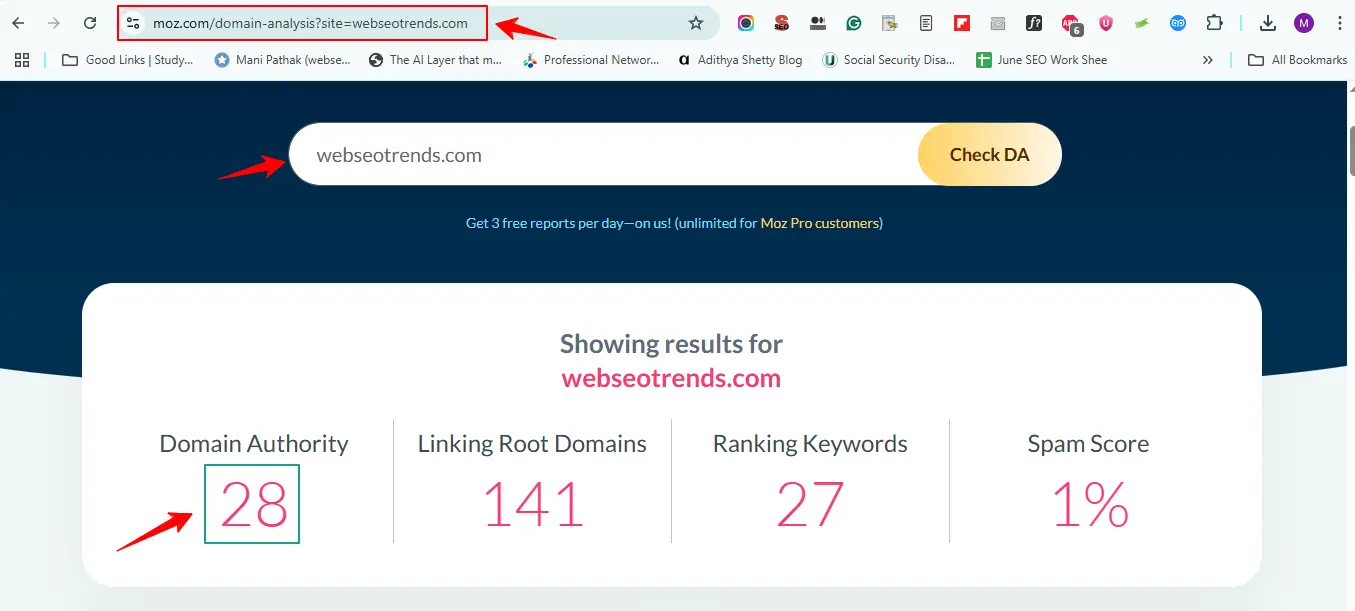Image resolution: width=1355 pixels, height=611 pixels.
Task: Expand hidden bookmarks with the chevron
Action: (1207, 59)
